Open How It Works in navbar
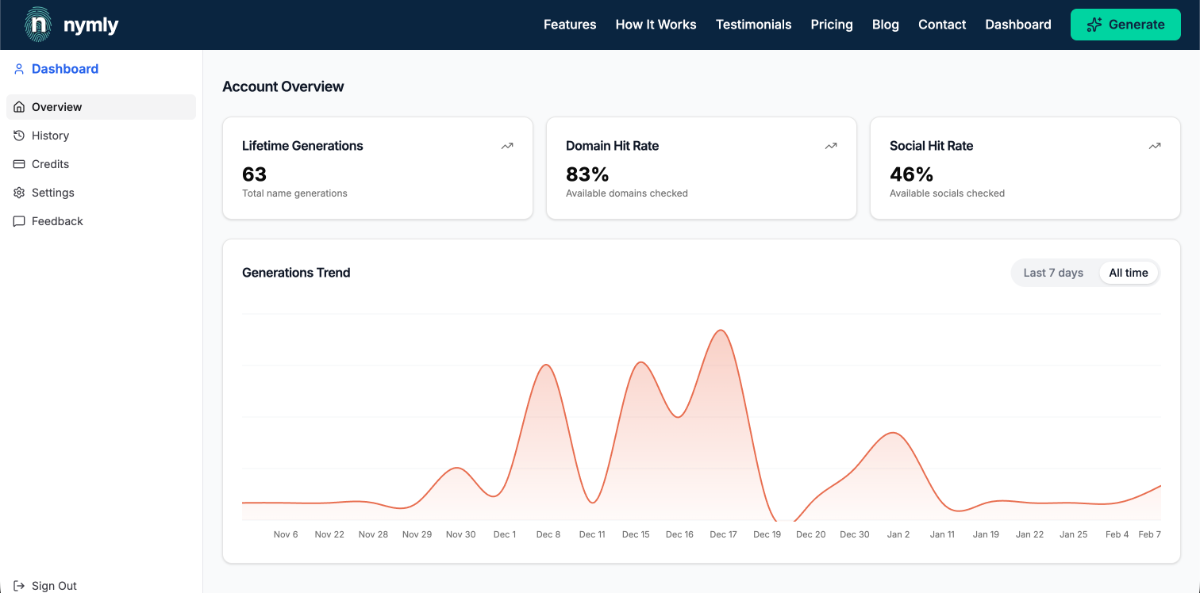This screenshot has width=1200, height=593. 655,24
